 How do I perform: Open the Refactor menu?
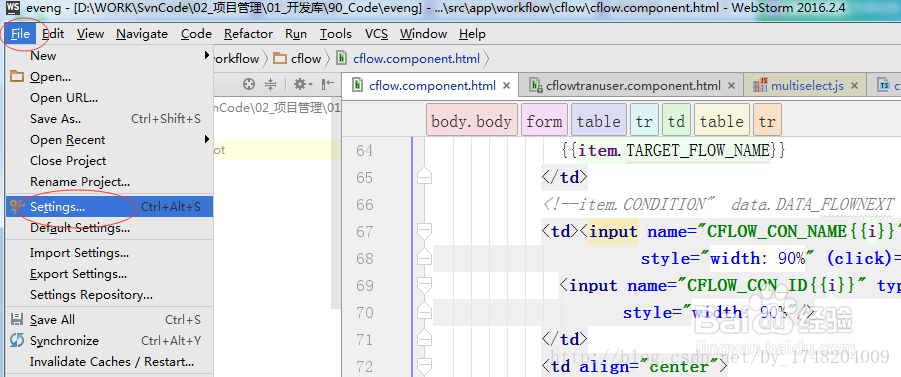point(248,34)
